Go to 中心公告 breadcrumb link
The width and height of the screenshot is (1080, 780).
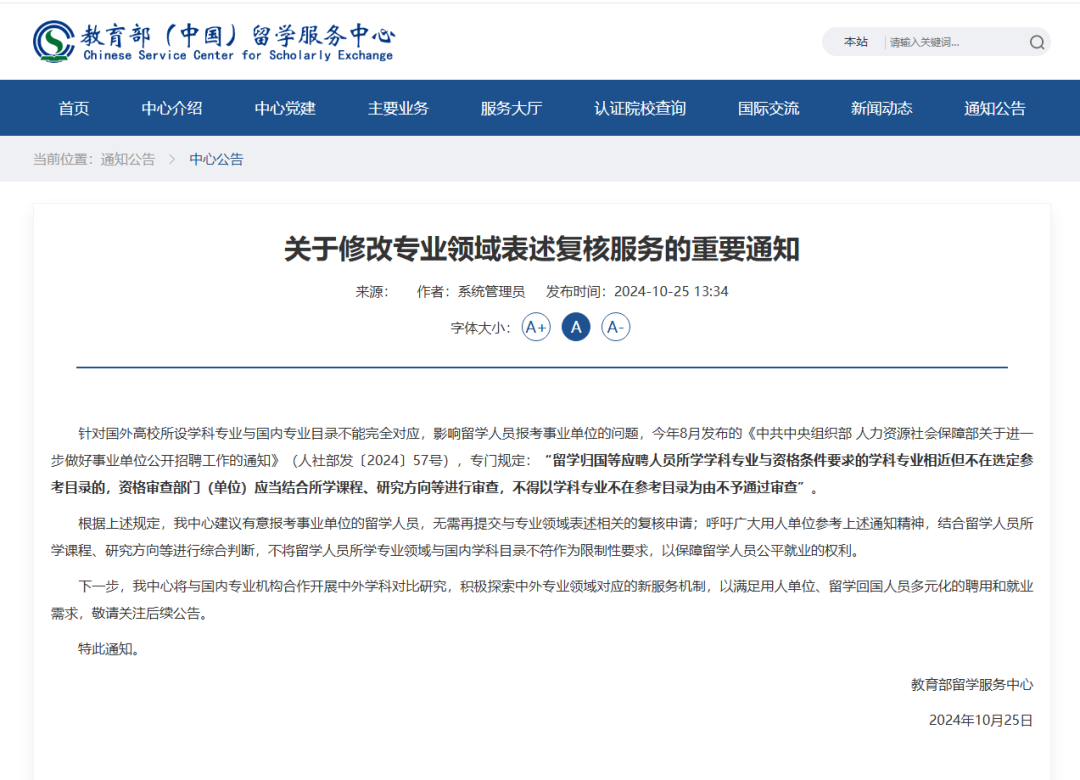pos(216,159)
